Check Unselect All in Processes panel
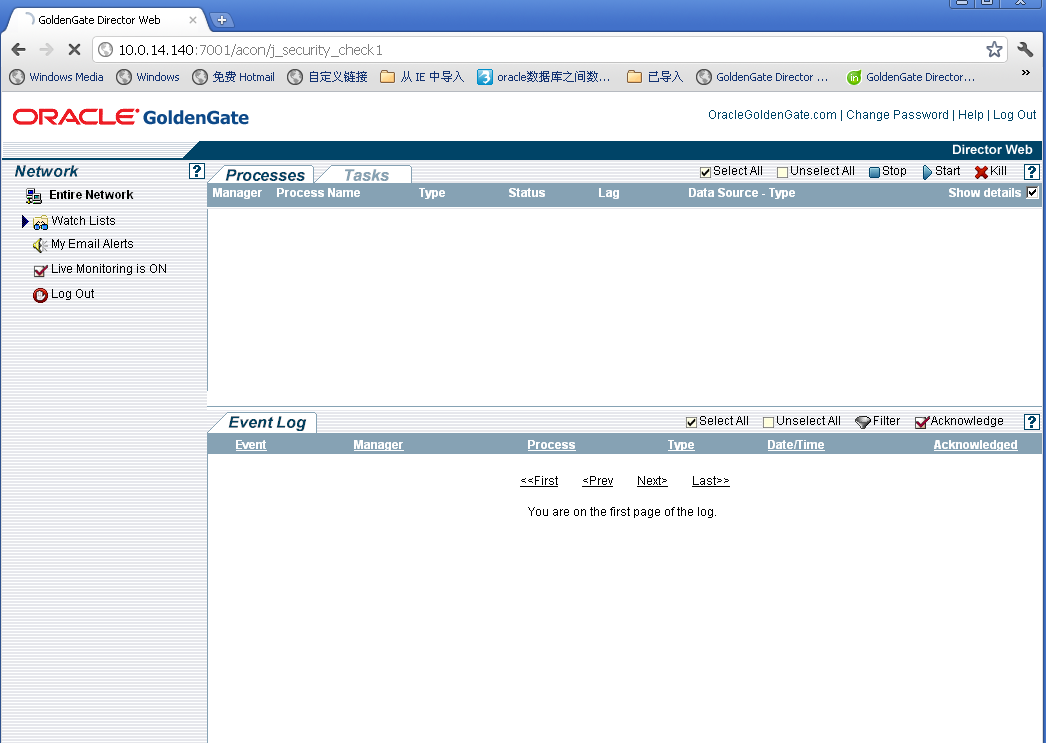The image size is (1046, 743). 782,172
